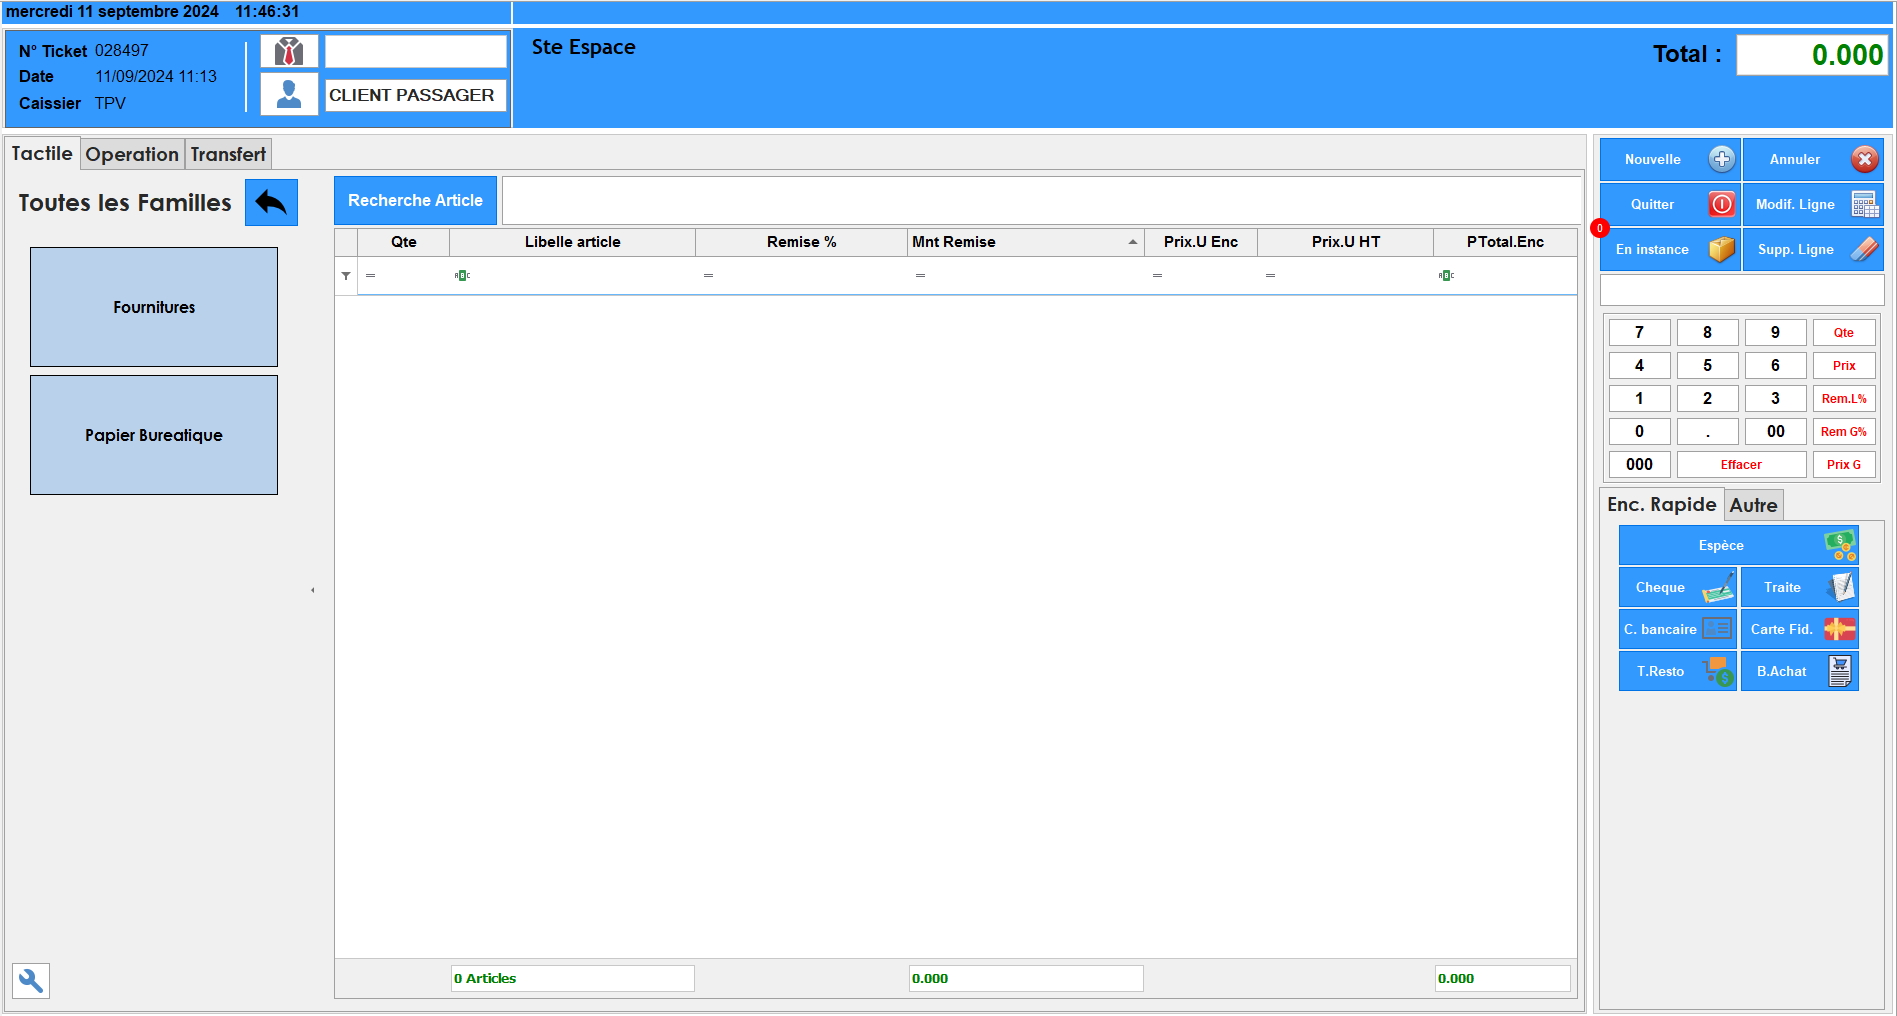The image size is (1897, 1016).
Task: Collapse the families panel with the small arrow
Action: click(313, 590)
